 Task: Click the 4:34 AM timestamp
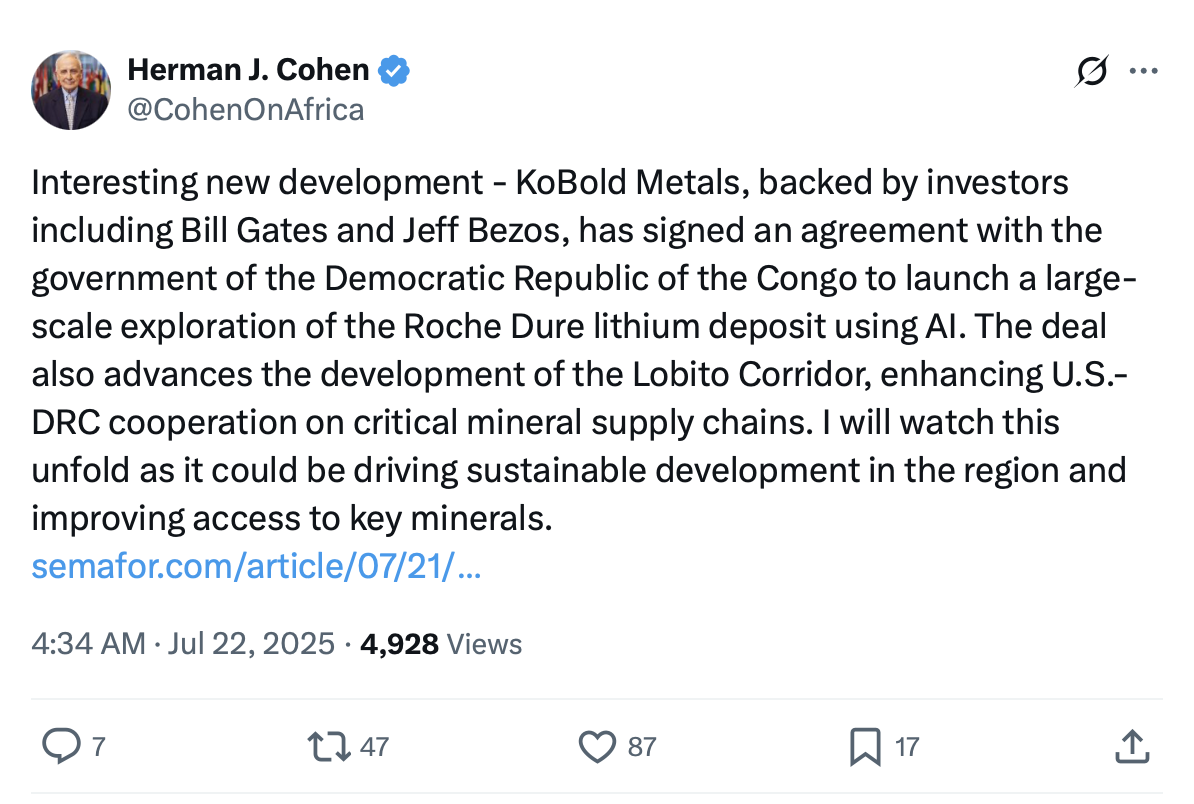pos(89,643)
